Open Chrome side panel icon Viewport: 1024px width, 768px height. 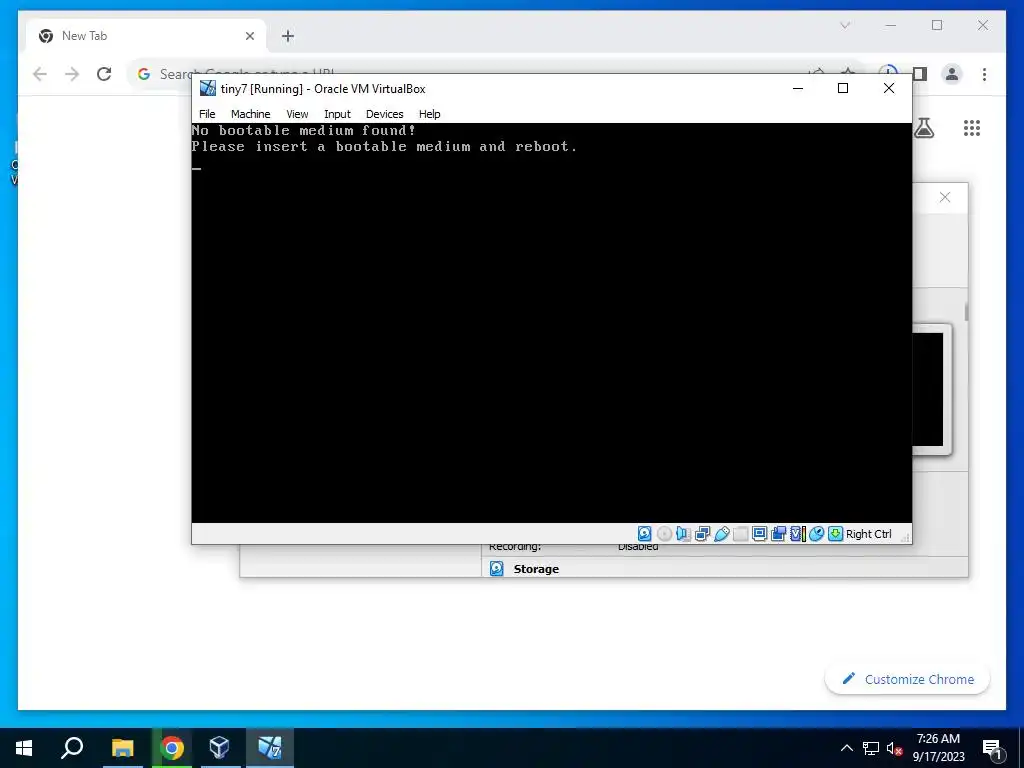click(920, 74)
